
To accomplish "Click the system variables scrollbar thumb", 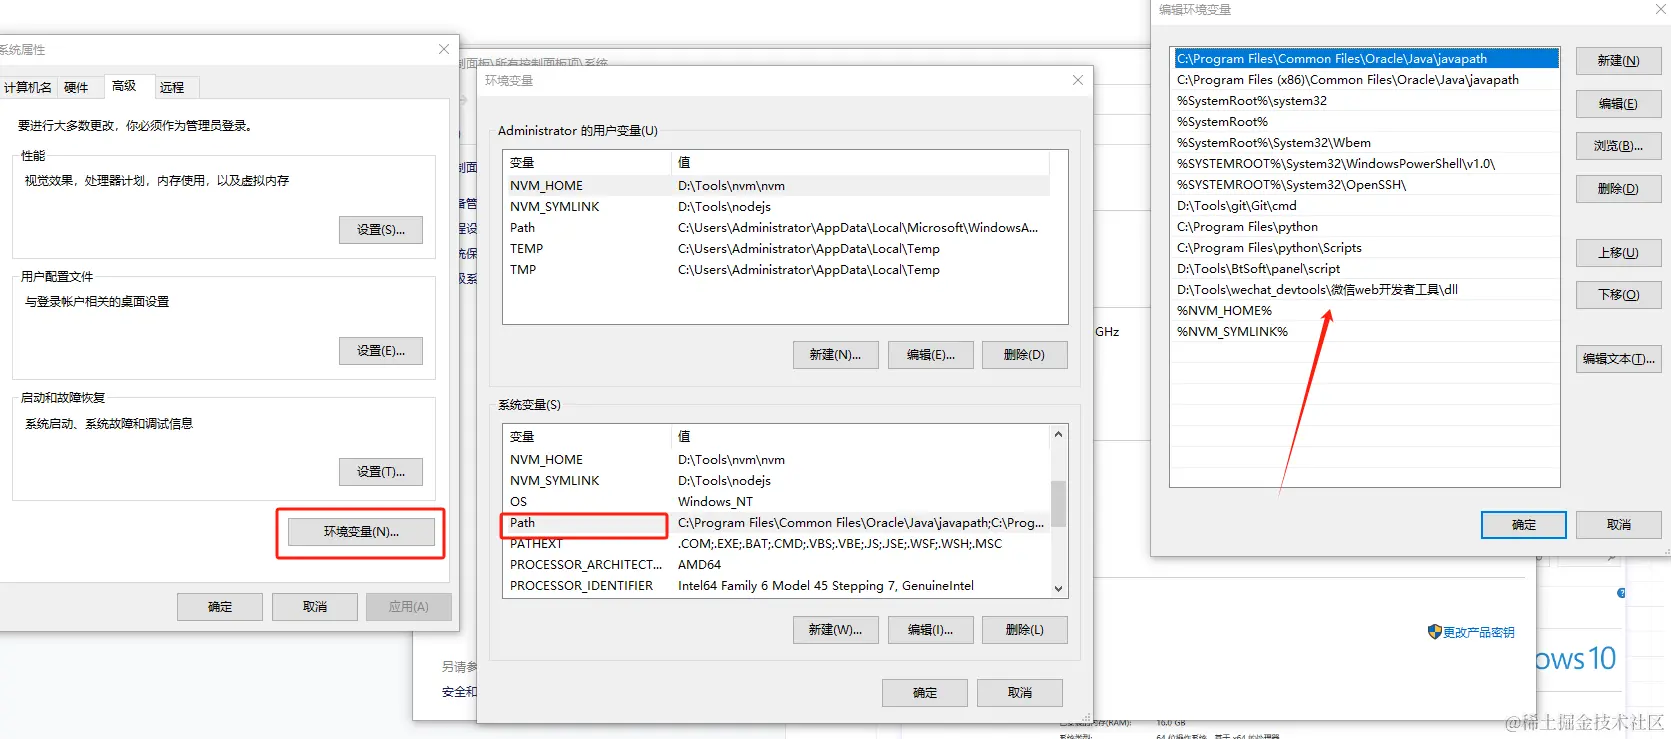I will pos(1058,504).
